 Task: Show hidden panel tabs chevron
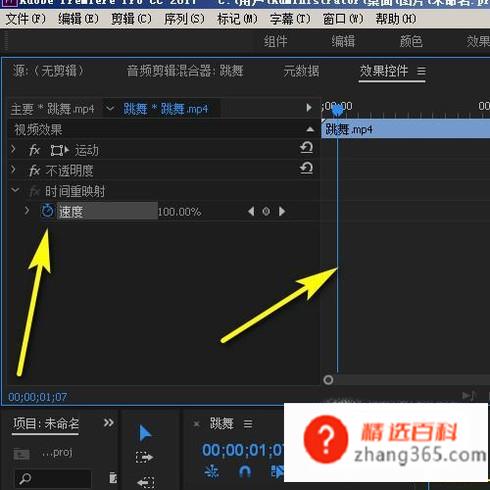pos(108,423)
